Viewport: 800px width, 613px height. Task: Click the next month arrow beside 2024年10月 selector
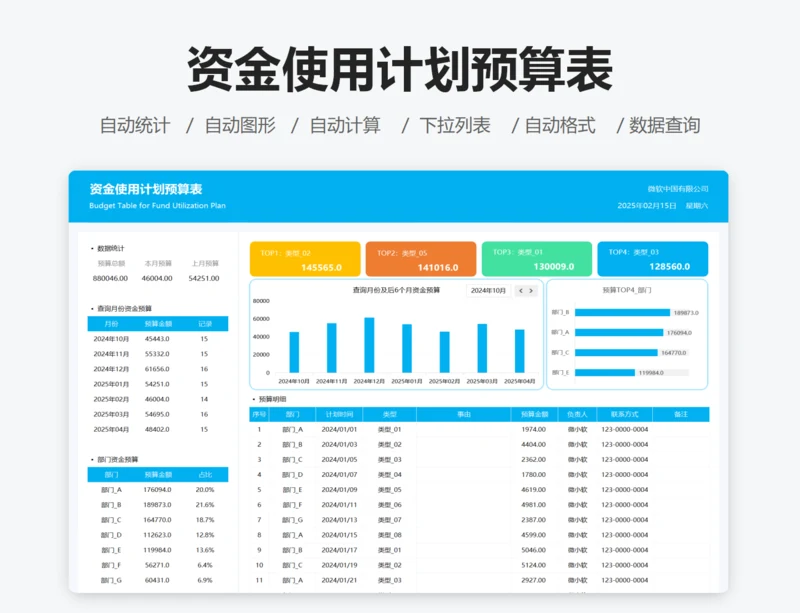click(x=531, y=290)
